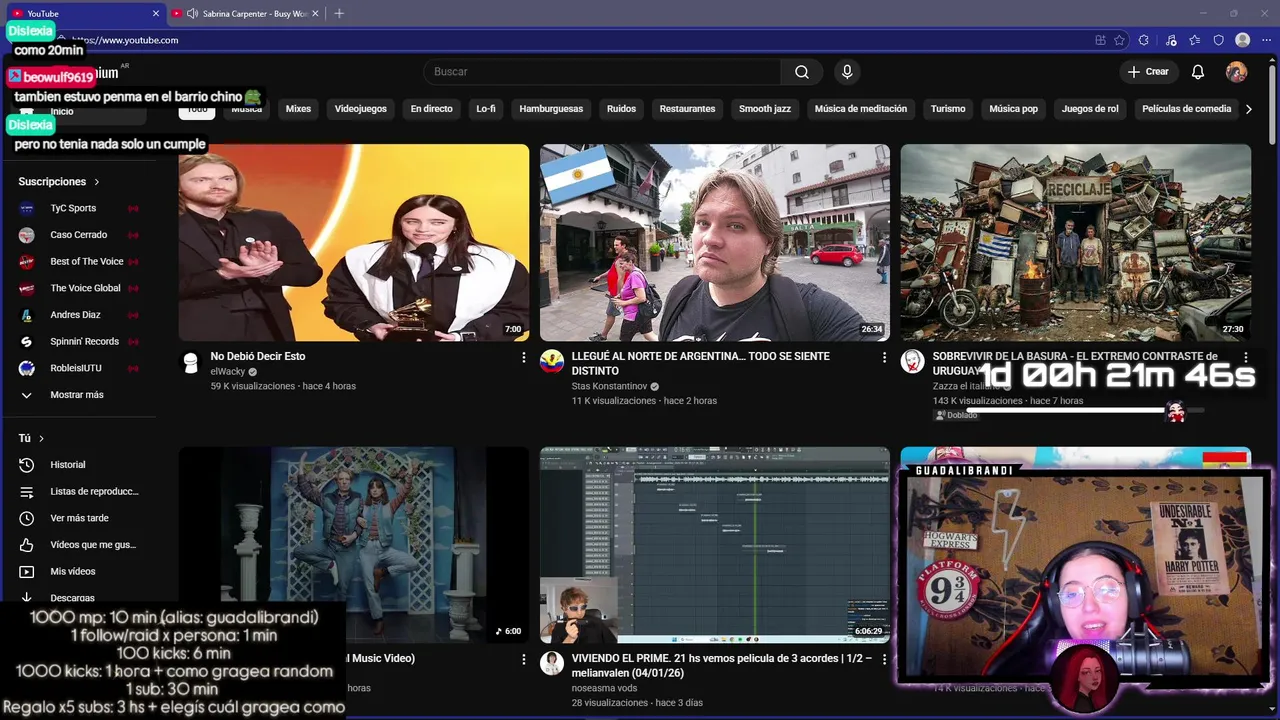This screenshot has height=720, width=1280.
Task: Show next category chips arrow
Action: click(x=1248, y=109)
